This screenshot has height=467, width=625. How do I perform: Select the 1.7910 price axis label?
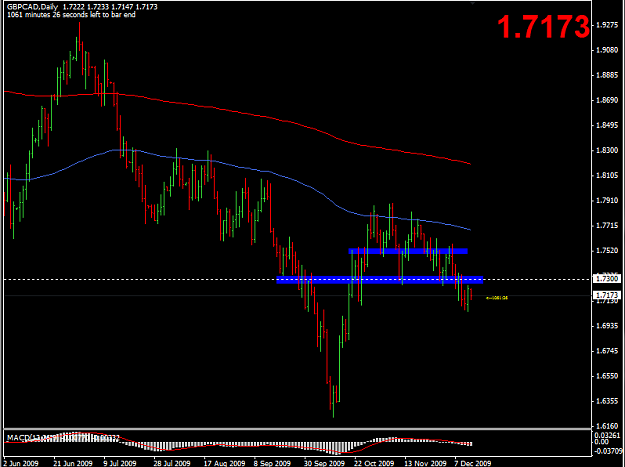[607, 200]
